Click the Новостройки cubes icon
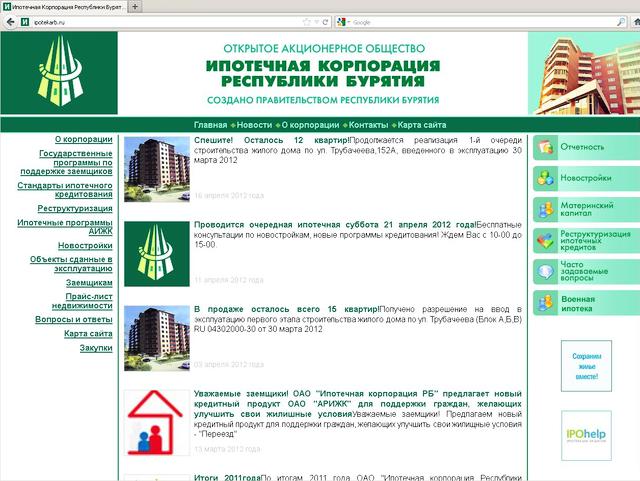Image resolution: width=640 pixels, height=481 pixels. click(x=545, y=178)
